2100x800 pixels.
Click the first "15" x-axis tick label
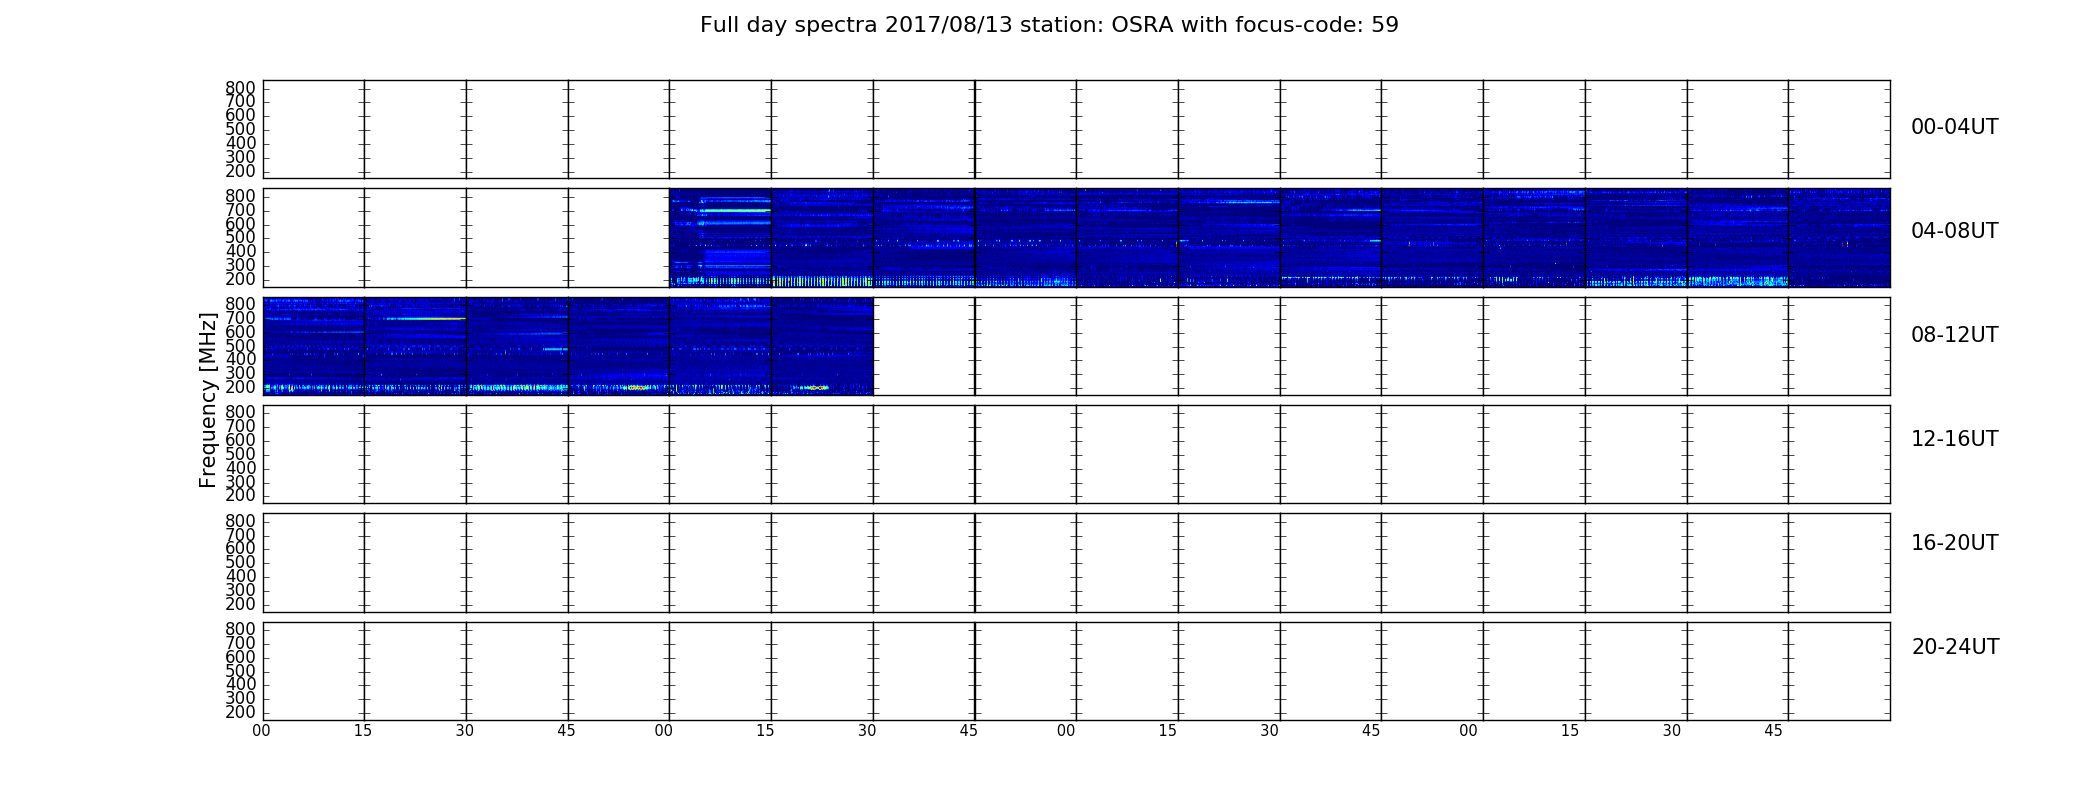pyautogui.click(x=363, y=731)
